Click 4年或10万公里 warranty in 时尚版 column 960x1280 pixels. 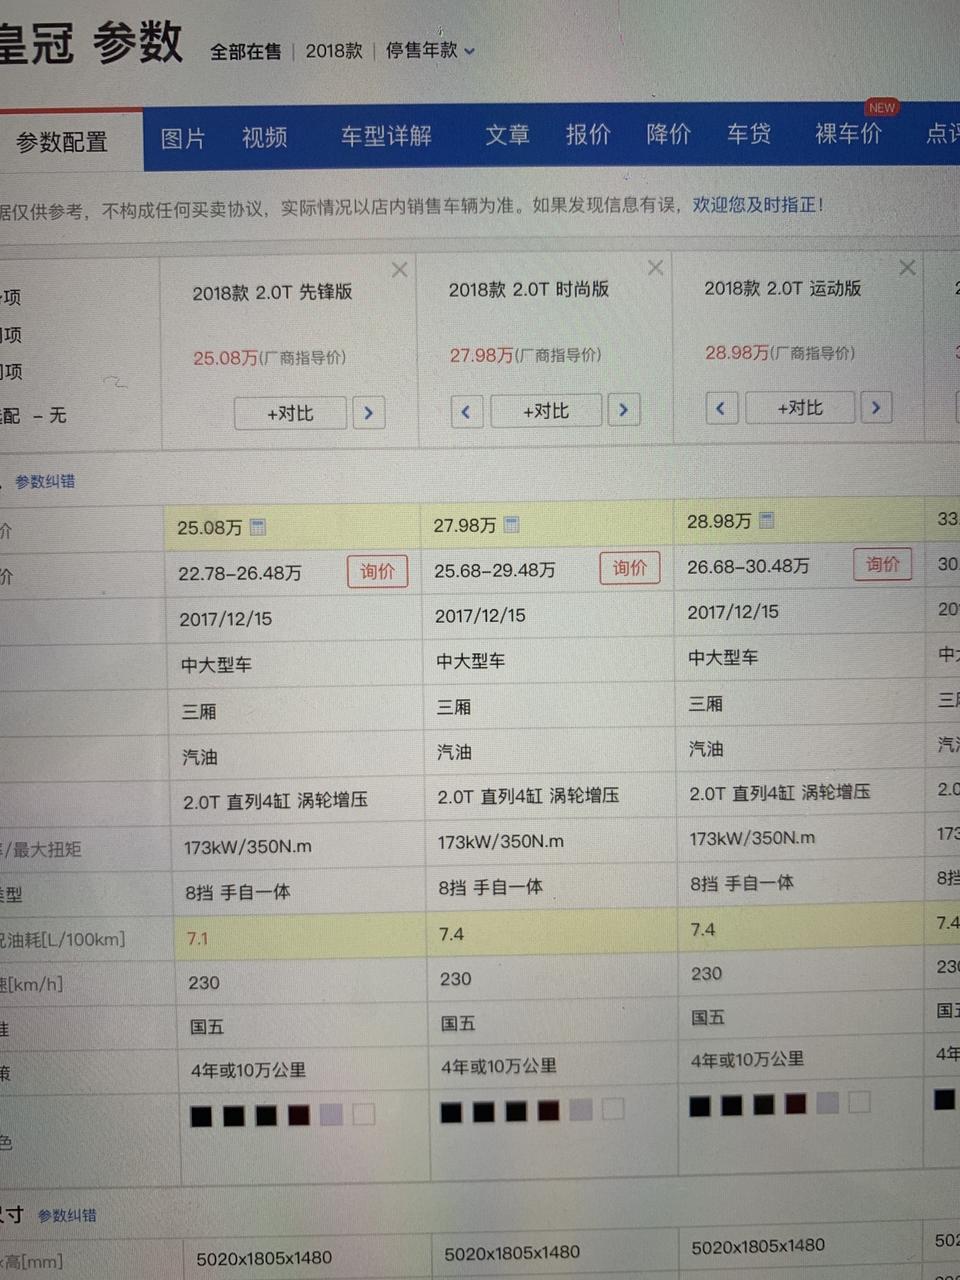(499, 1067)
